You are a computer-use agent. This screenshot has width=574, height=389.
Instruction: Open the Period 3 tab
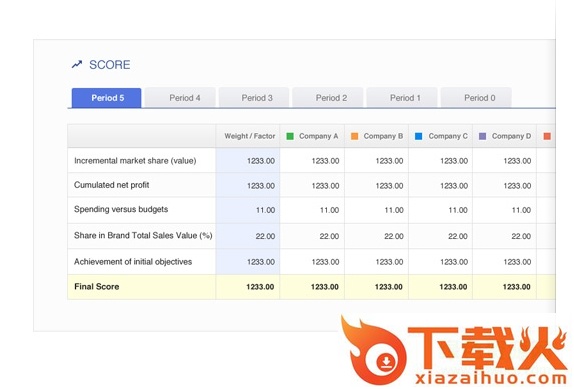pos(254,98)
